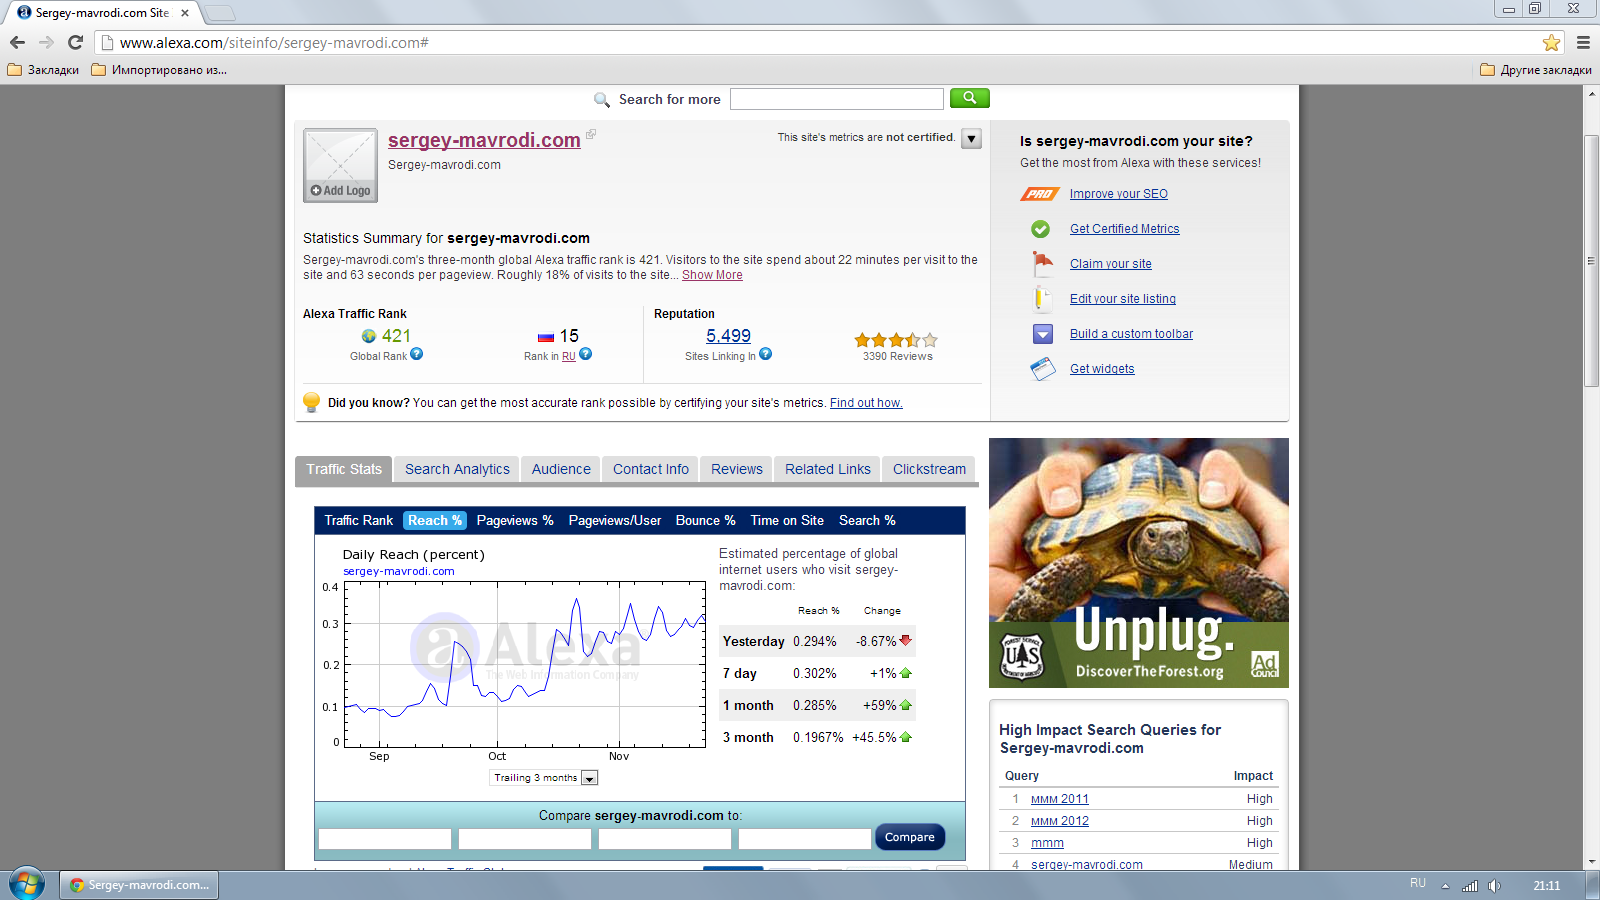Click the Improve your SEO link
The width and height of the screenshot is (1600, 900).
click(x=1118, y=194)
